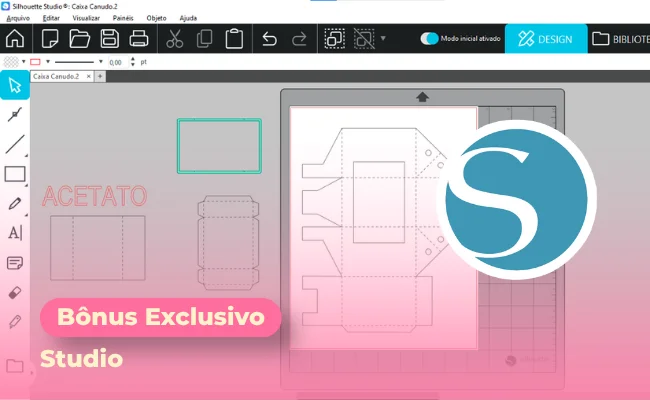650x400 pixels.
Task: Open library folder at sidebar bottom
Action: tap(15, 366)
